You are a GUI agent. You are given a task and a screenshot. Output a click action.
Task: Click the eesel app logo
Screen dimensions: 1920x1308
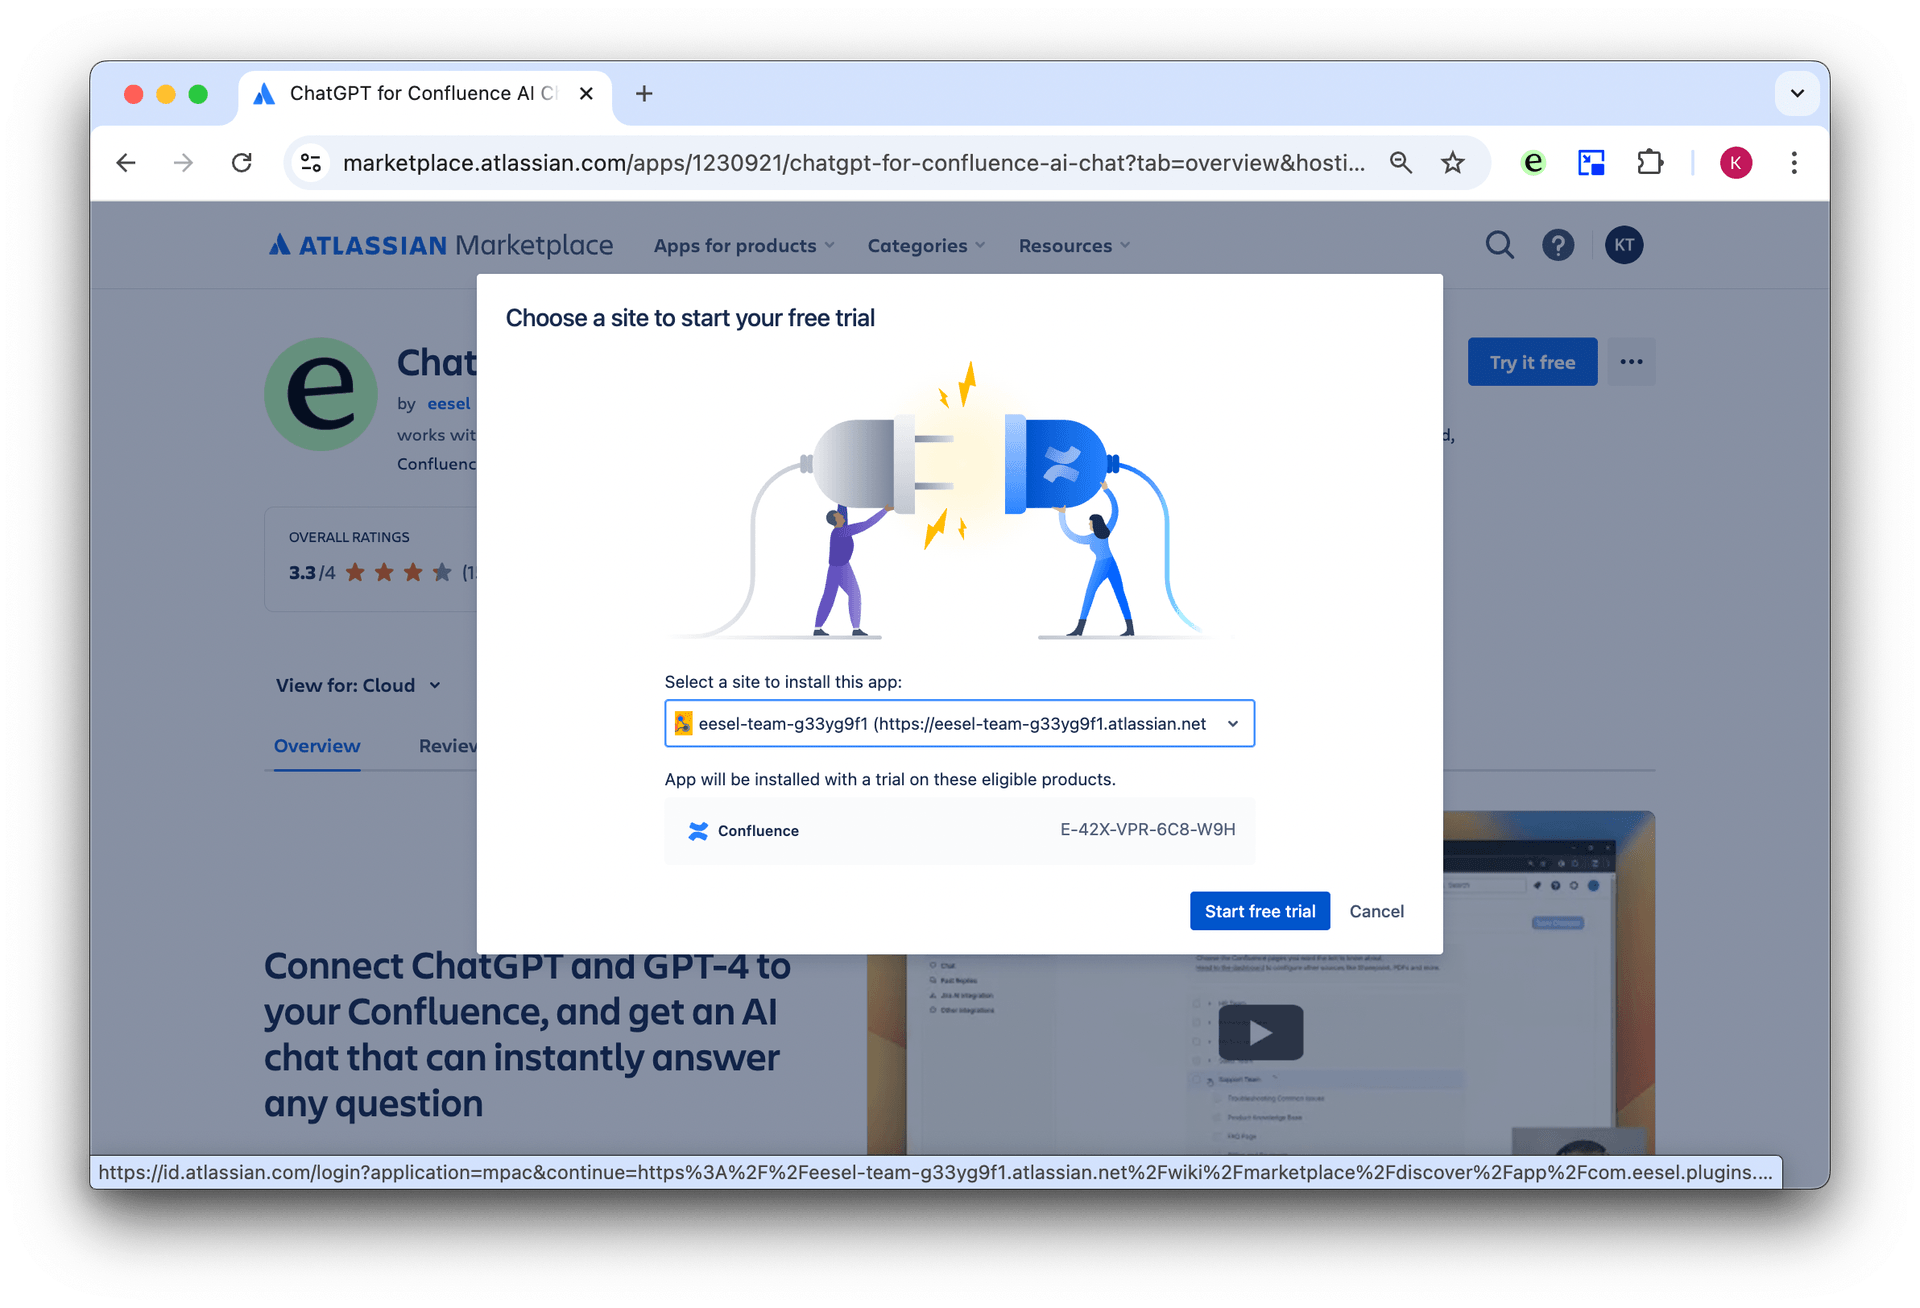[321, 394]
